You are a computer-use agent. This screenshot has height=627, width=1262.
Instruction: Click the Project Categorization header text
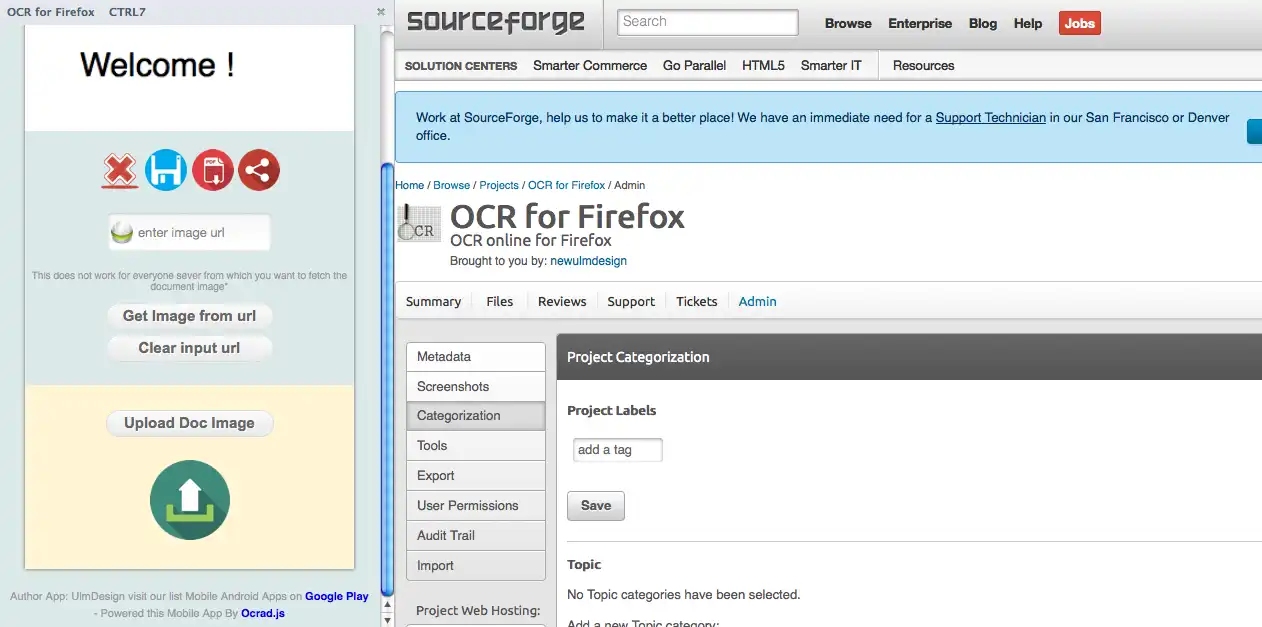638,357
